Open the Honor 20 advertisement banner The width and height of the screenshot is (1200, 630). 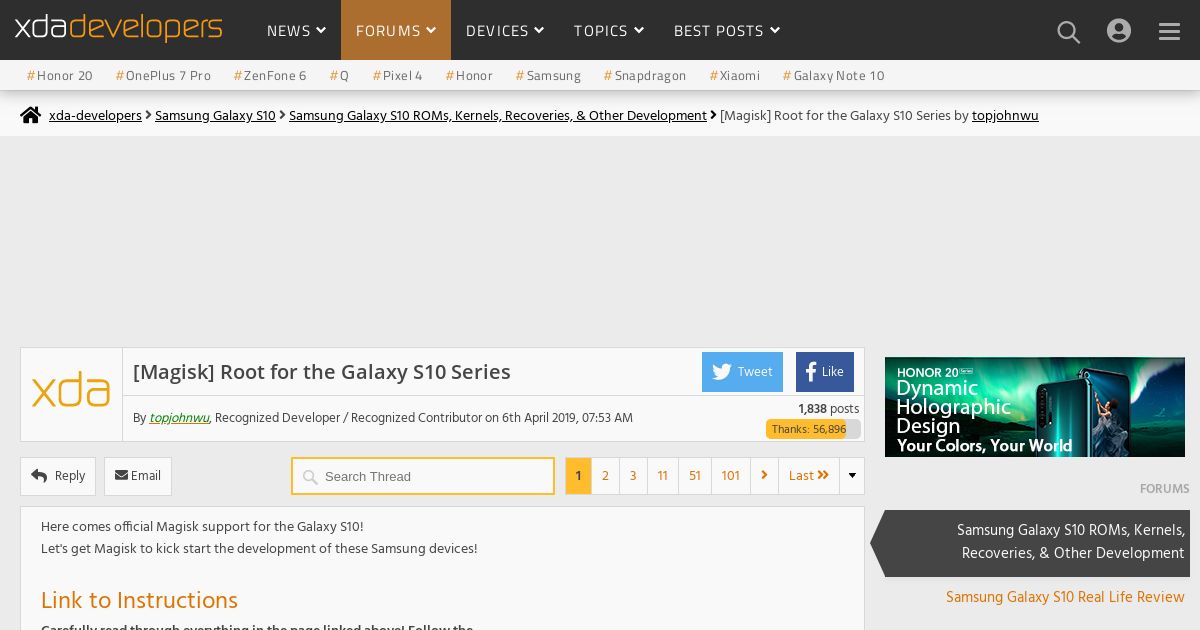coord(1035,407)
